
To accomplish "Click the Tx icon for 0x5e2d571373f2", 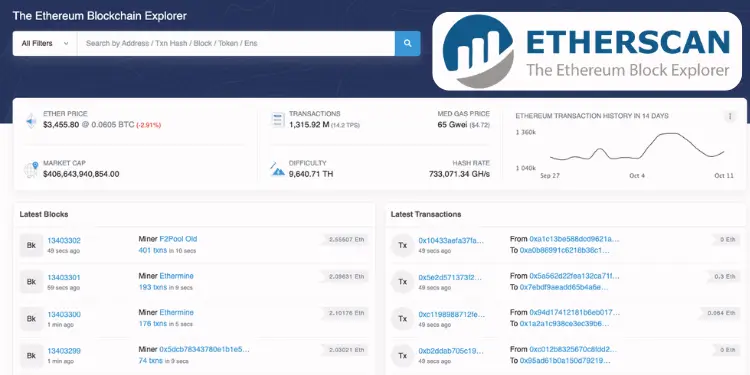I will pos(403,282).
